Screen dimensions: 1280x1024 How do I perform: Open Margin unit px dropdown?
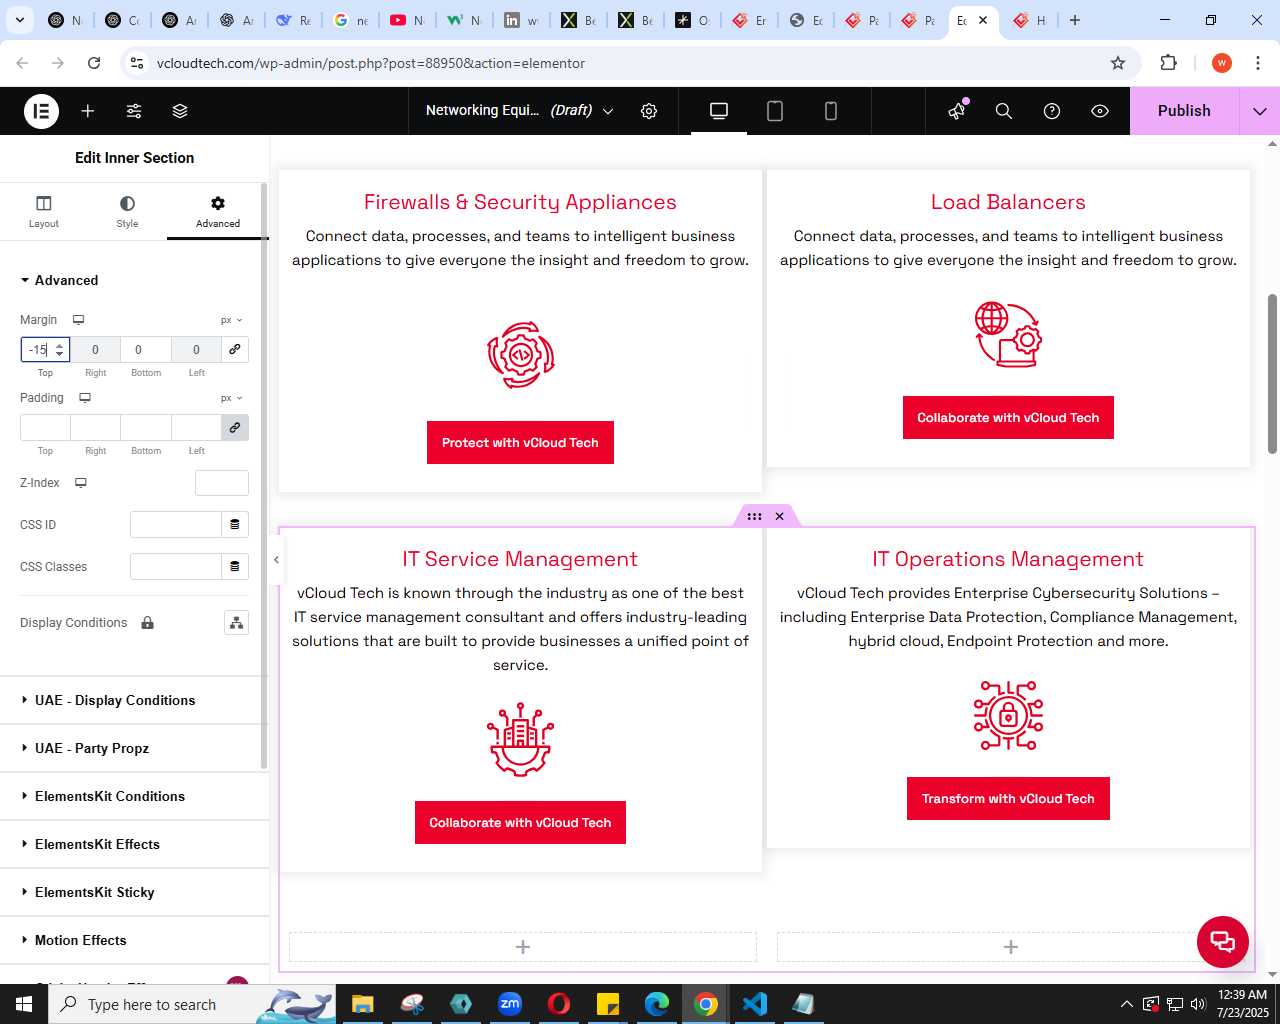tap(231, 320)
